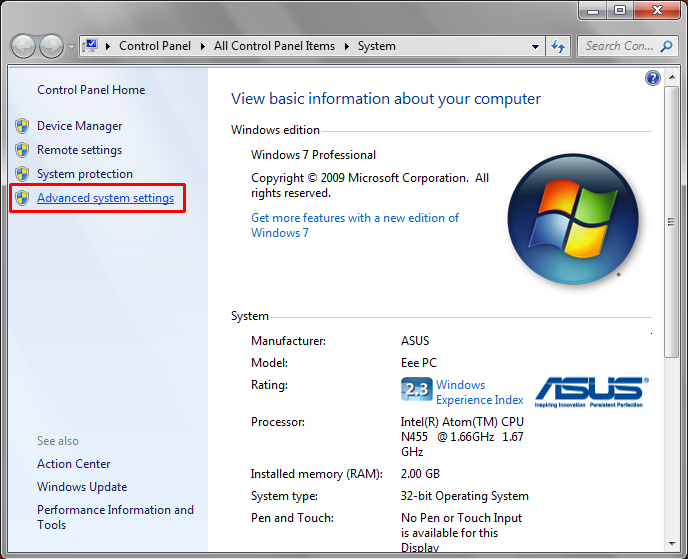Maximize the System window

[620, 11]
